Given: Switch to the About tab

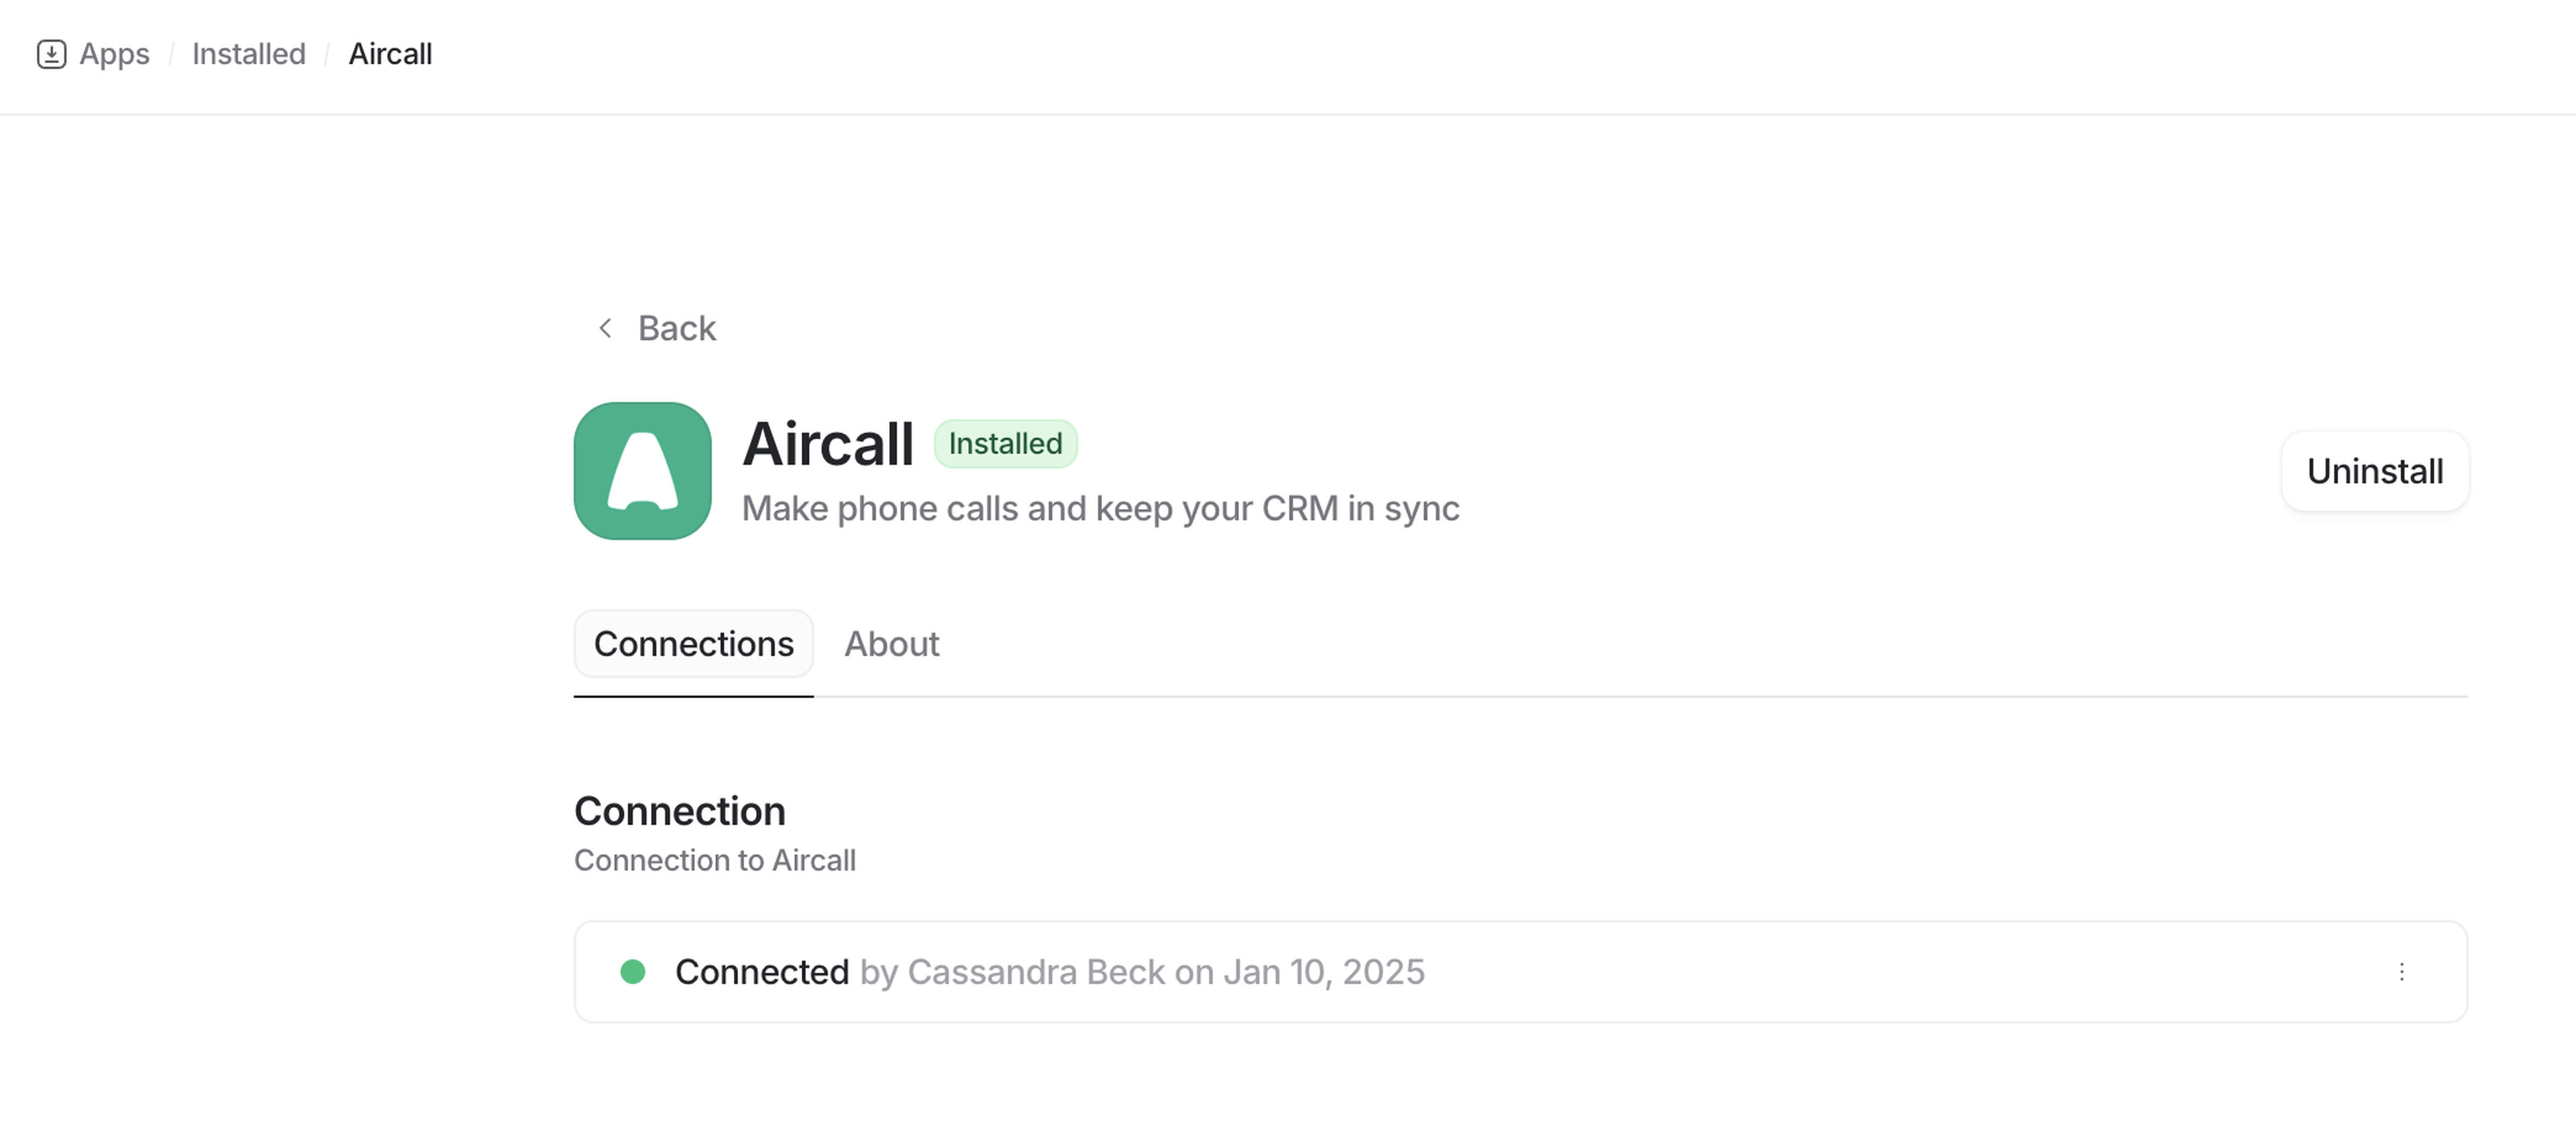Looking at the screenshot, I should (x=891, y=644).
